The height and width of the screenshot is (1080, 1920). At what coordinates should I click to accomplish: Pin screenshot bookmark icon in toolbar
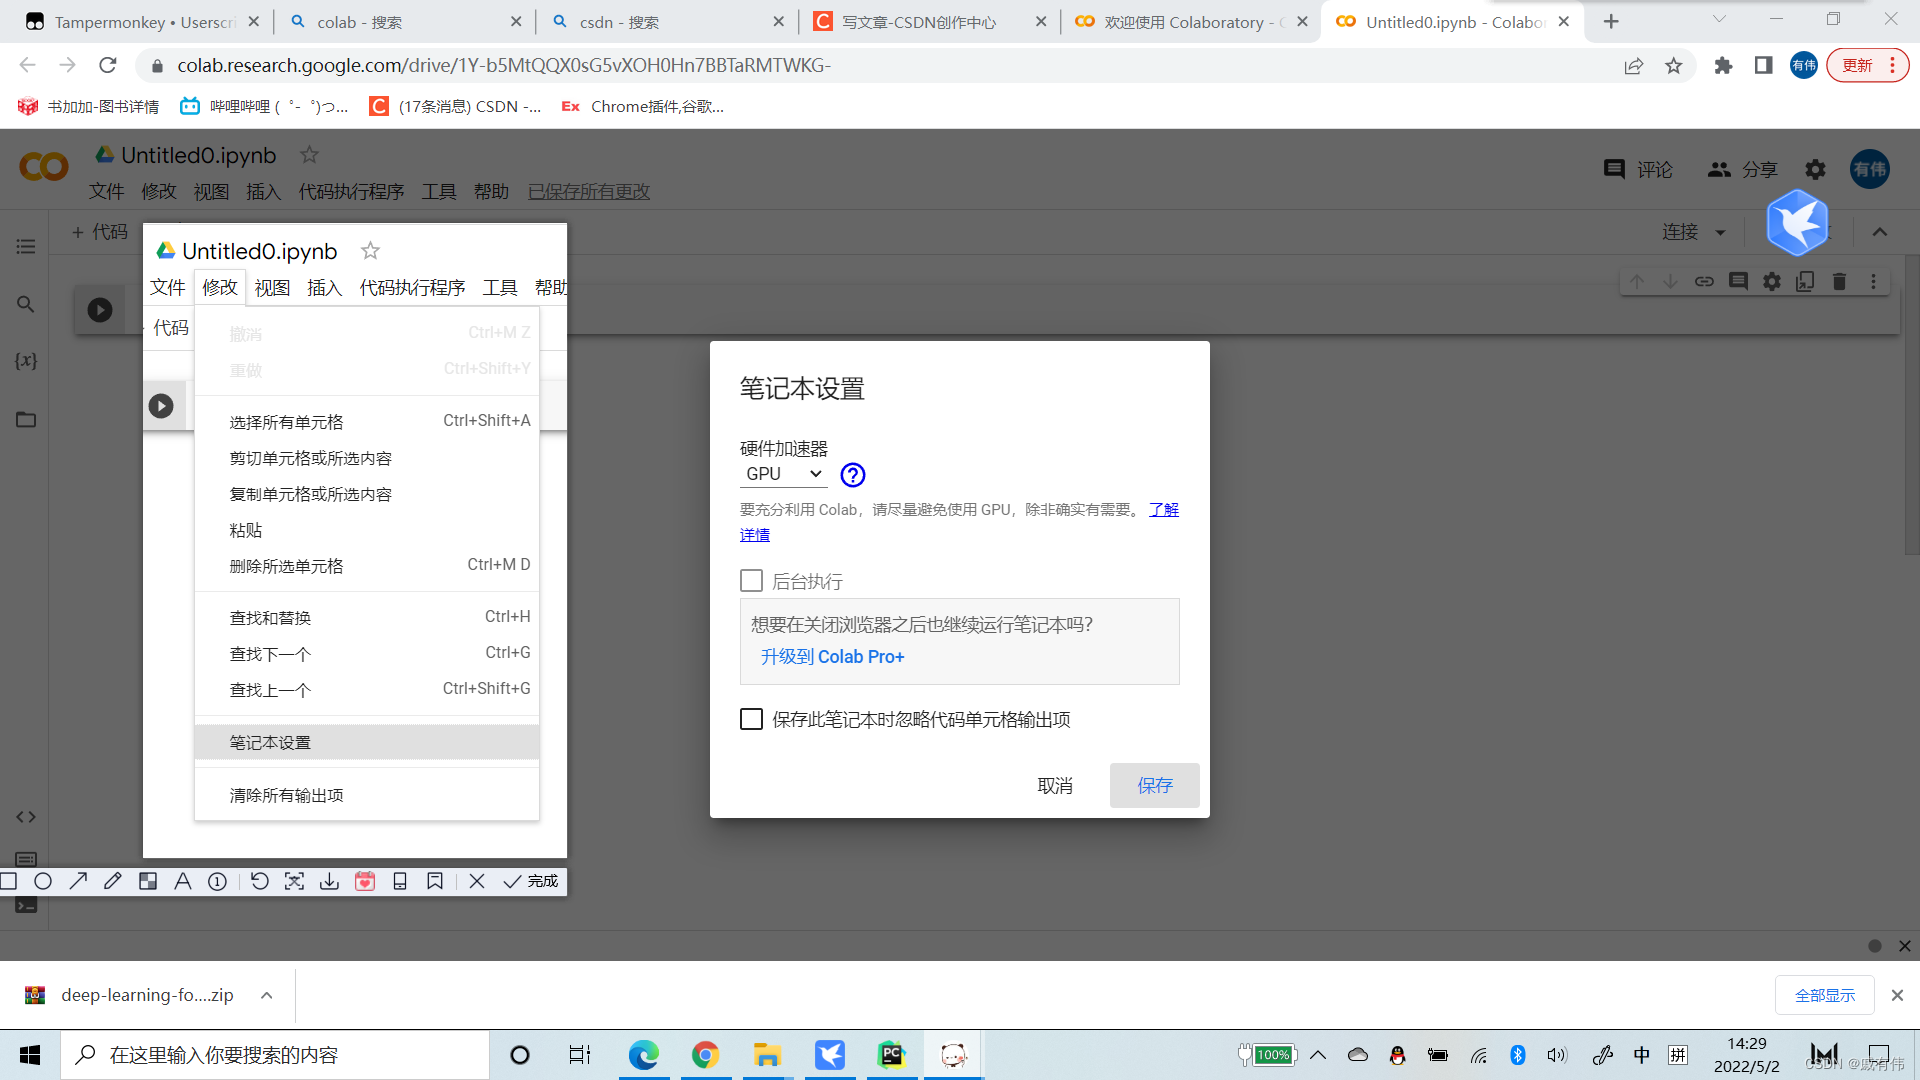pyautogui.click(x=435, y=881)
